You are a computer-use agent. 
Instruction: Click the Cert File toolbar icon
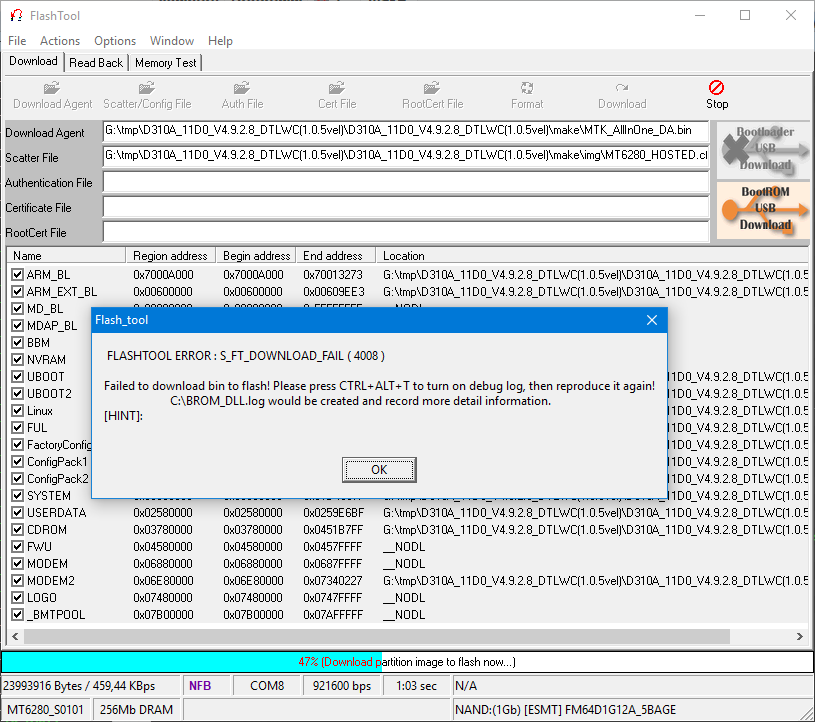337,89
